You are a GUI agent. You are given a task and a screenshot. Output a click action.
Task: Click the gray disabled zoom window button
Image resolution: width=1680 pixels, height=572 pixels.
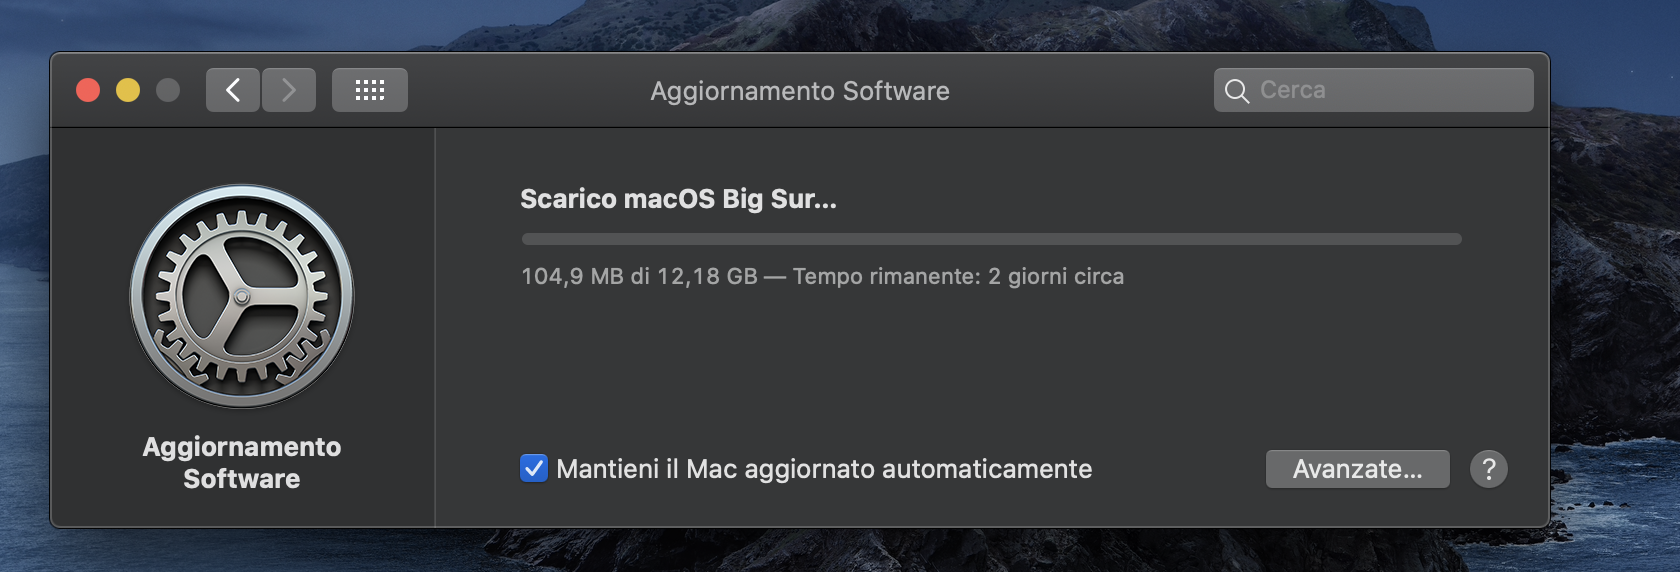(x=168, y=90)
